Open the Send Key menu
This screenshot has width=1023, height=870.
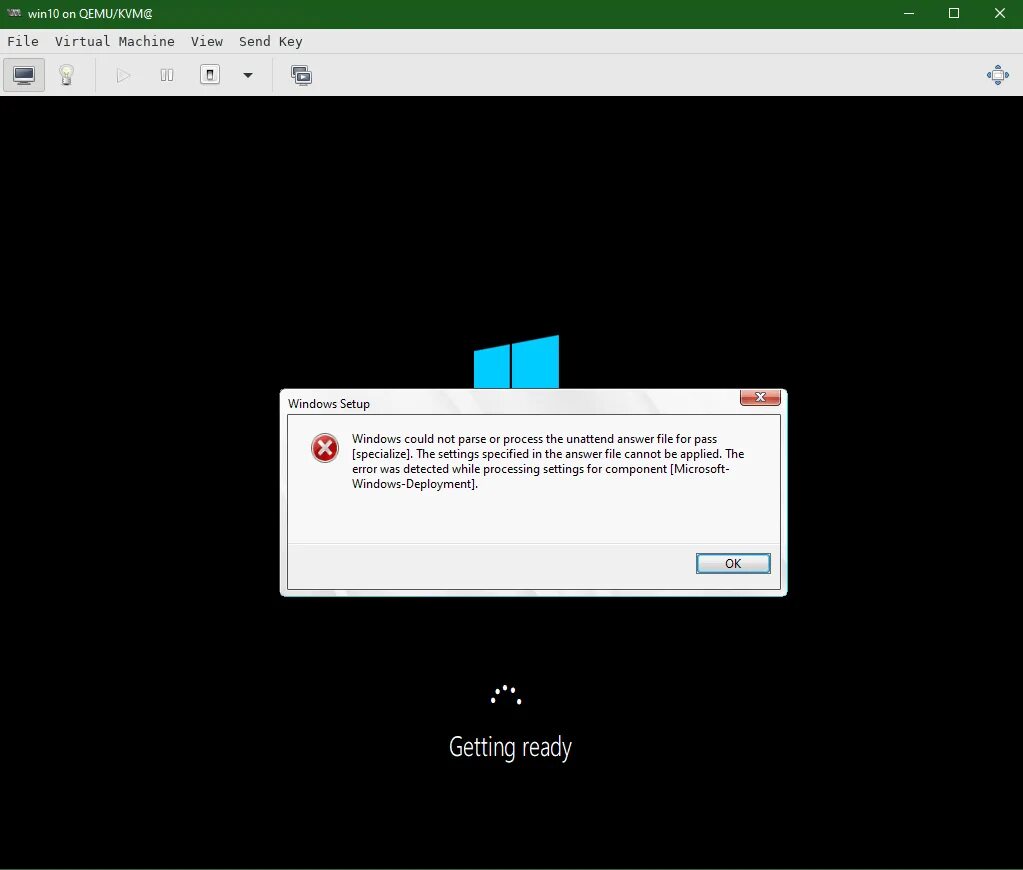[x=271, y=41]
